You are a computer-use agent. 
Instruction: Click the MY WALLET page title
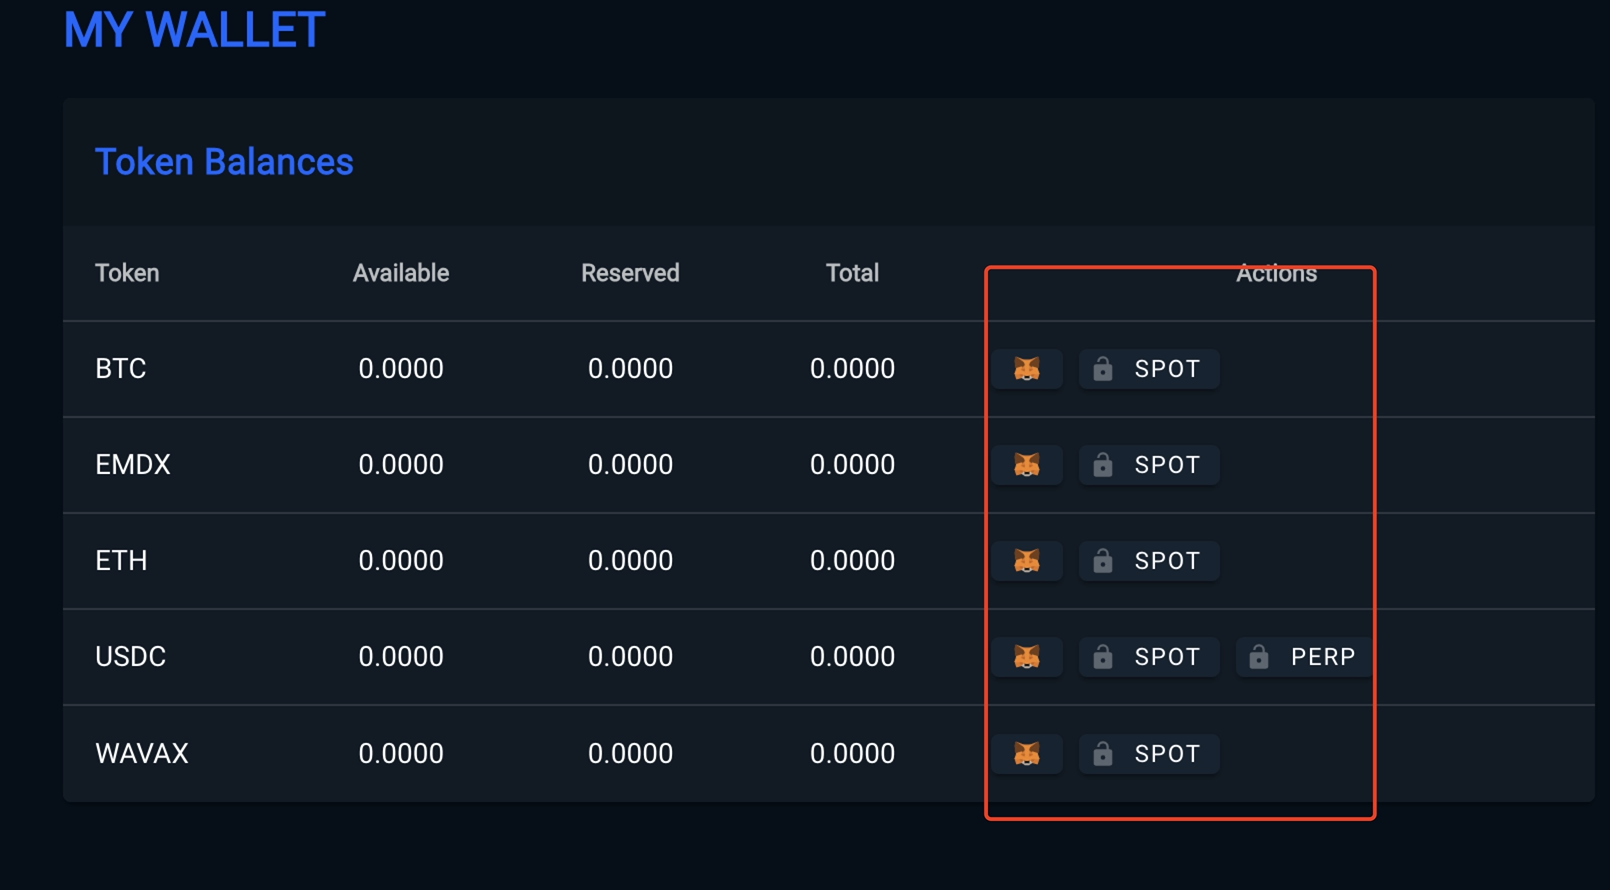pos(194,30)
